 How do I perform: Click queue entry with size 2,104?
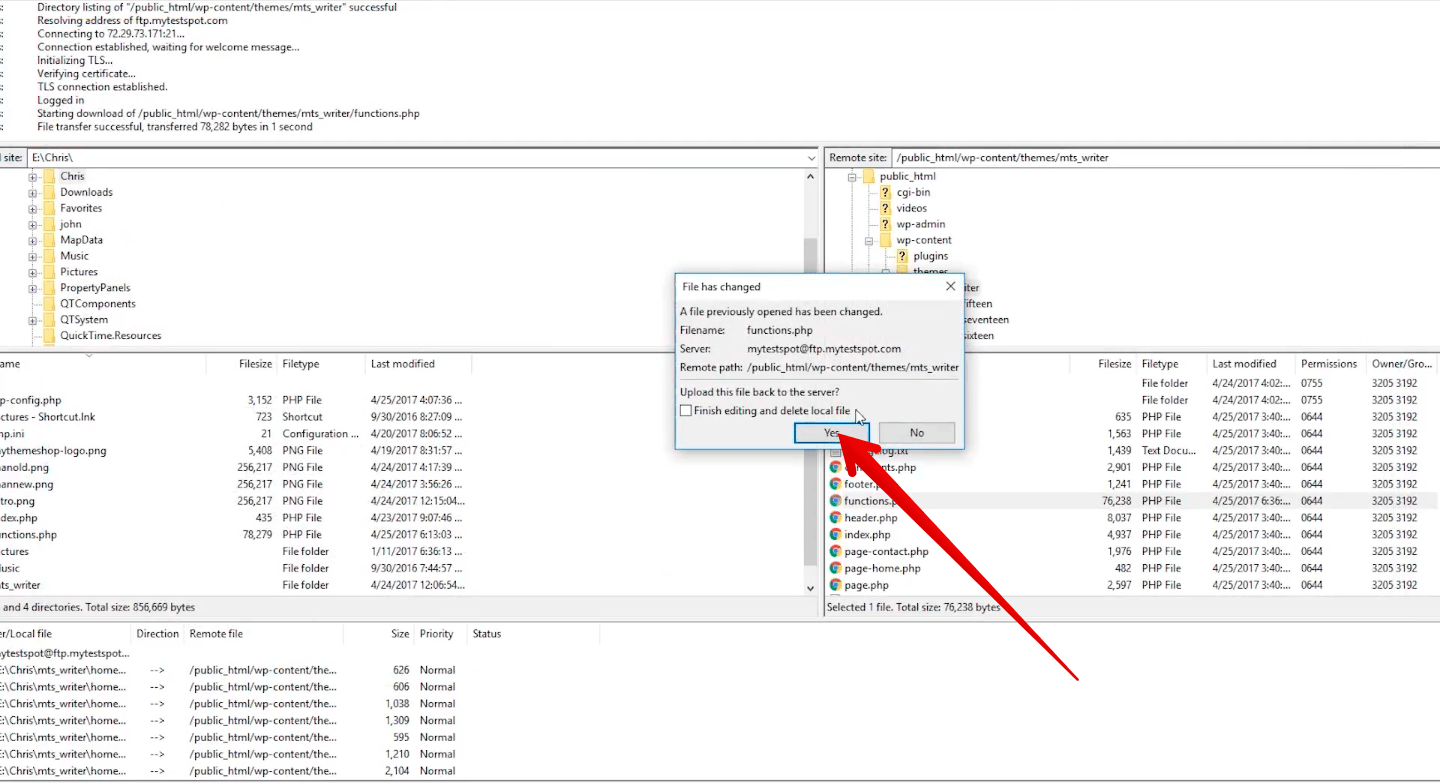click(x=300, y=771)
